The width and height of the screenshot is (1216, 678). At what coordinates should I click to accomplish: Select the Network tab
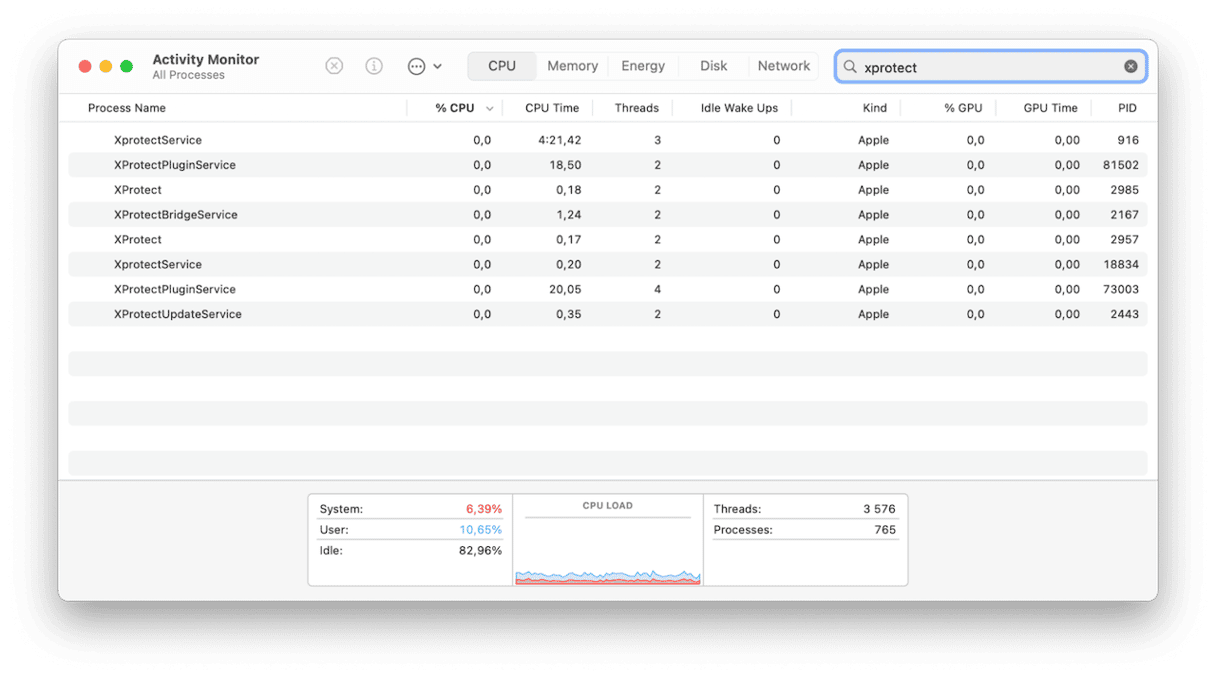(783, 66)
